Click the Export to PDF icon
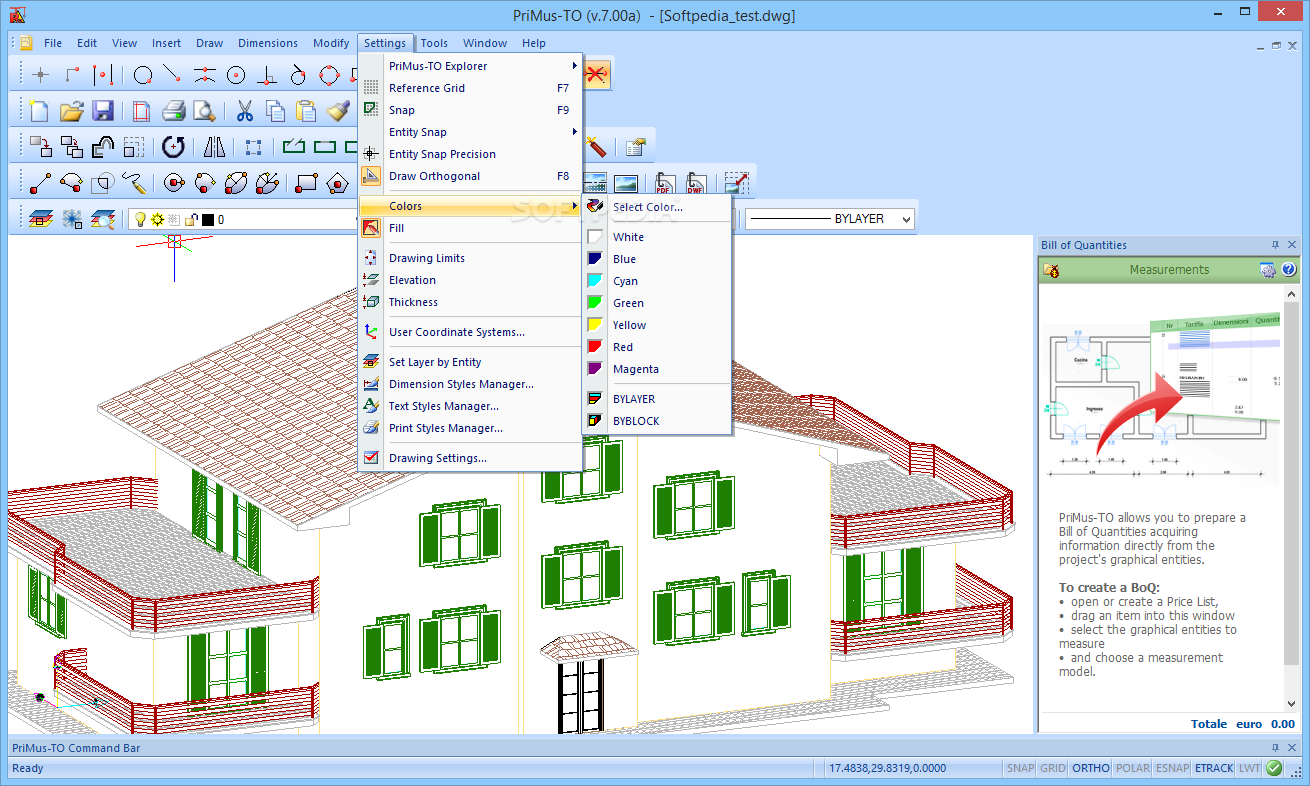This screenshot has width=1310, height=786. (x=664, y=184)
